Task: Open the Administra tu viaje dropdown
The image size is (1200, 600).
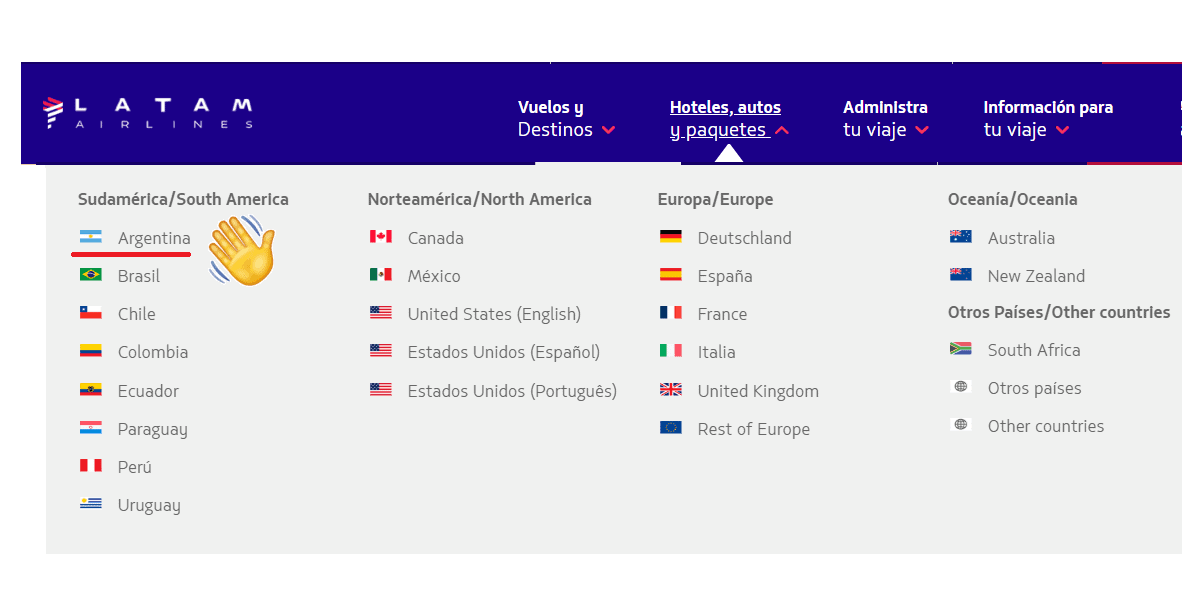Action: point(885,119)
